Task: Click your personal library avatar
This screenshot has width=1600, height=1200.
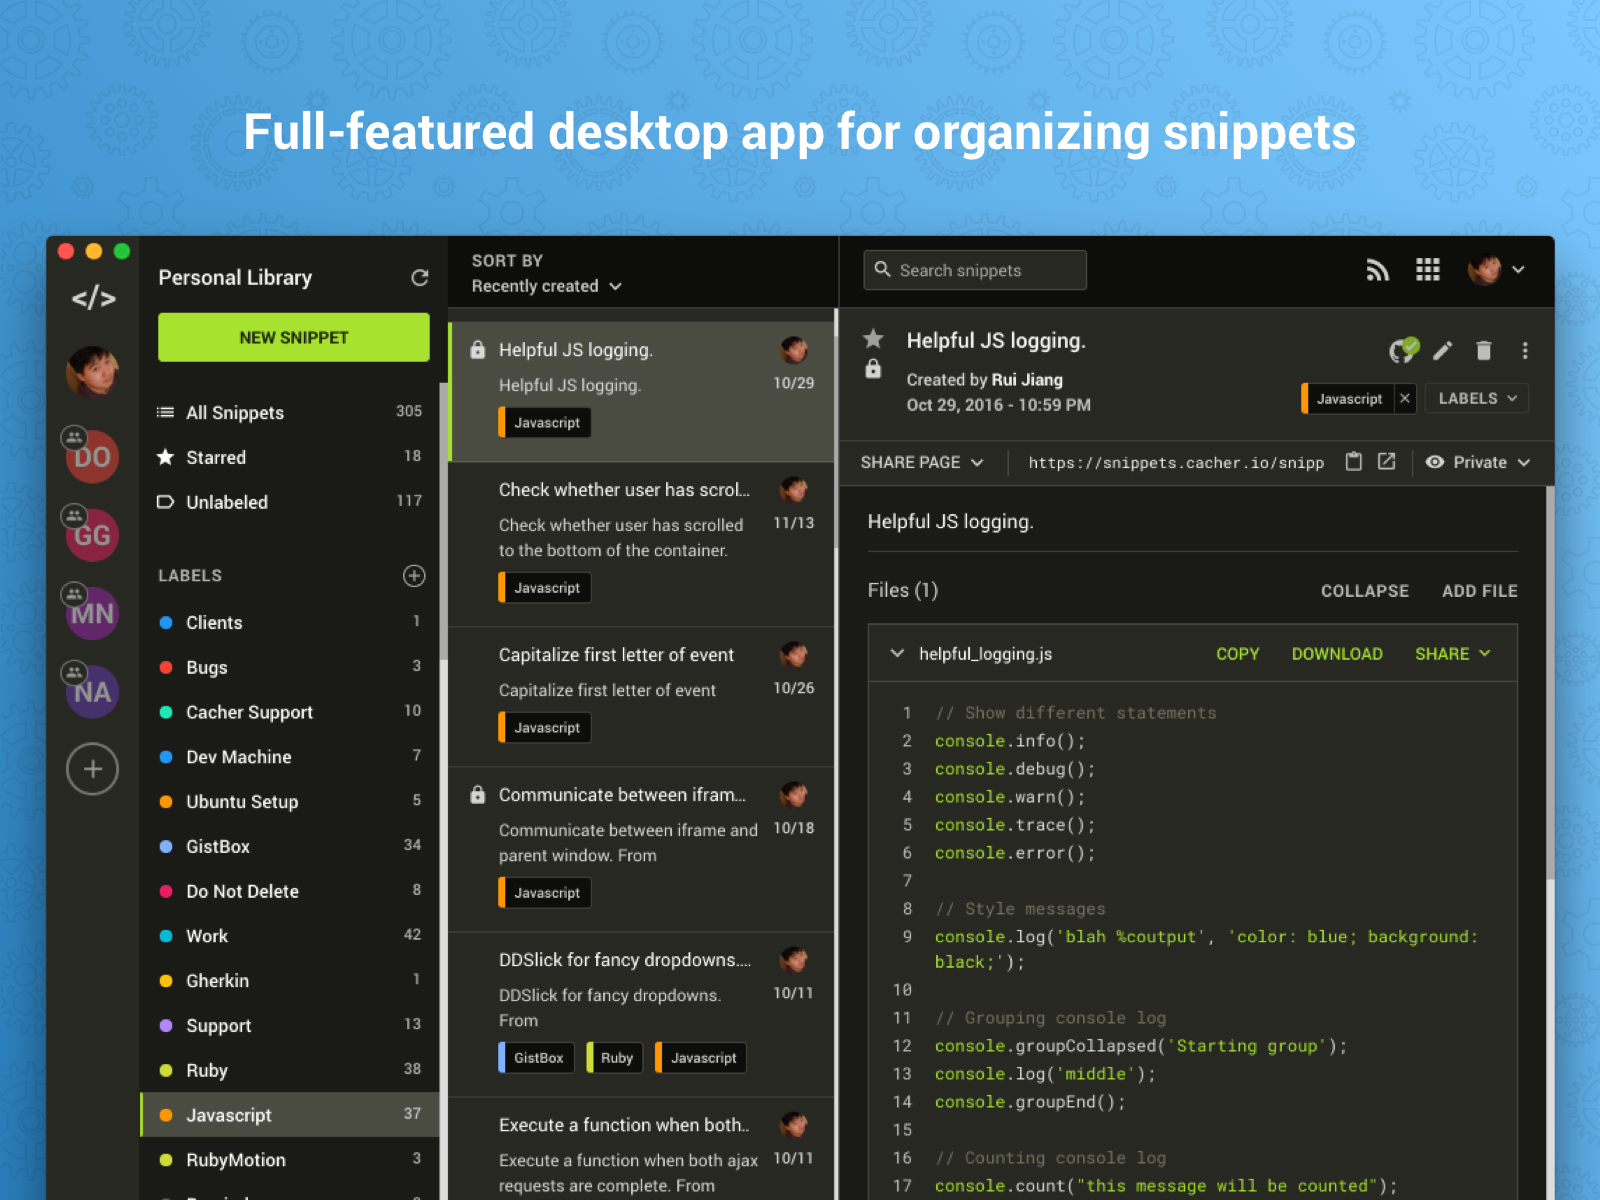Action: click(x=92, y=372)
